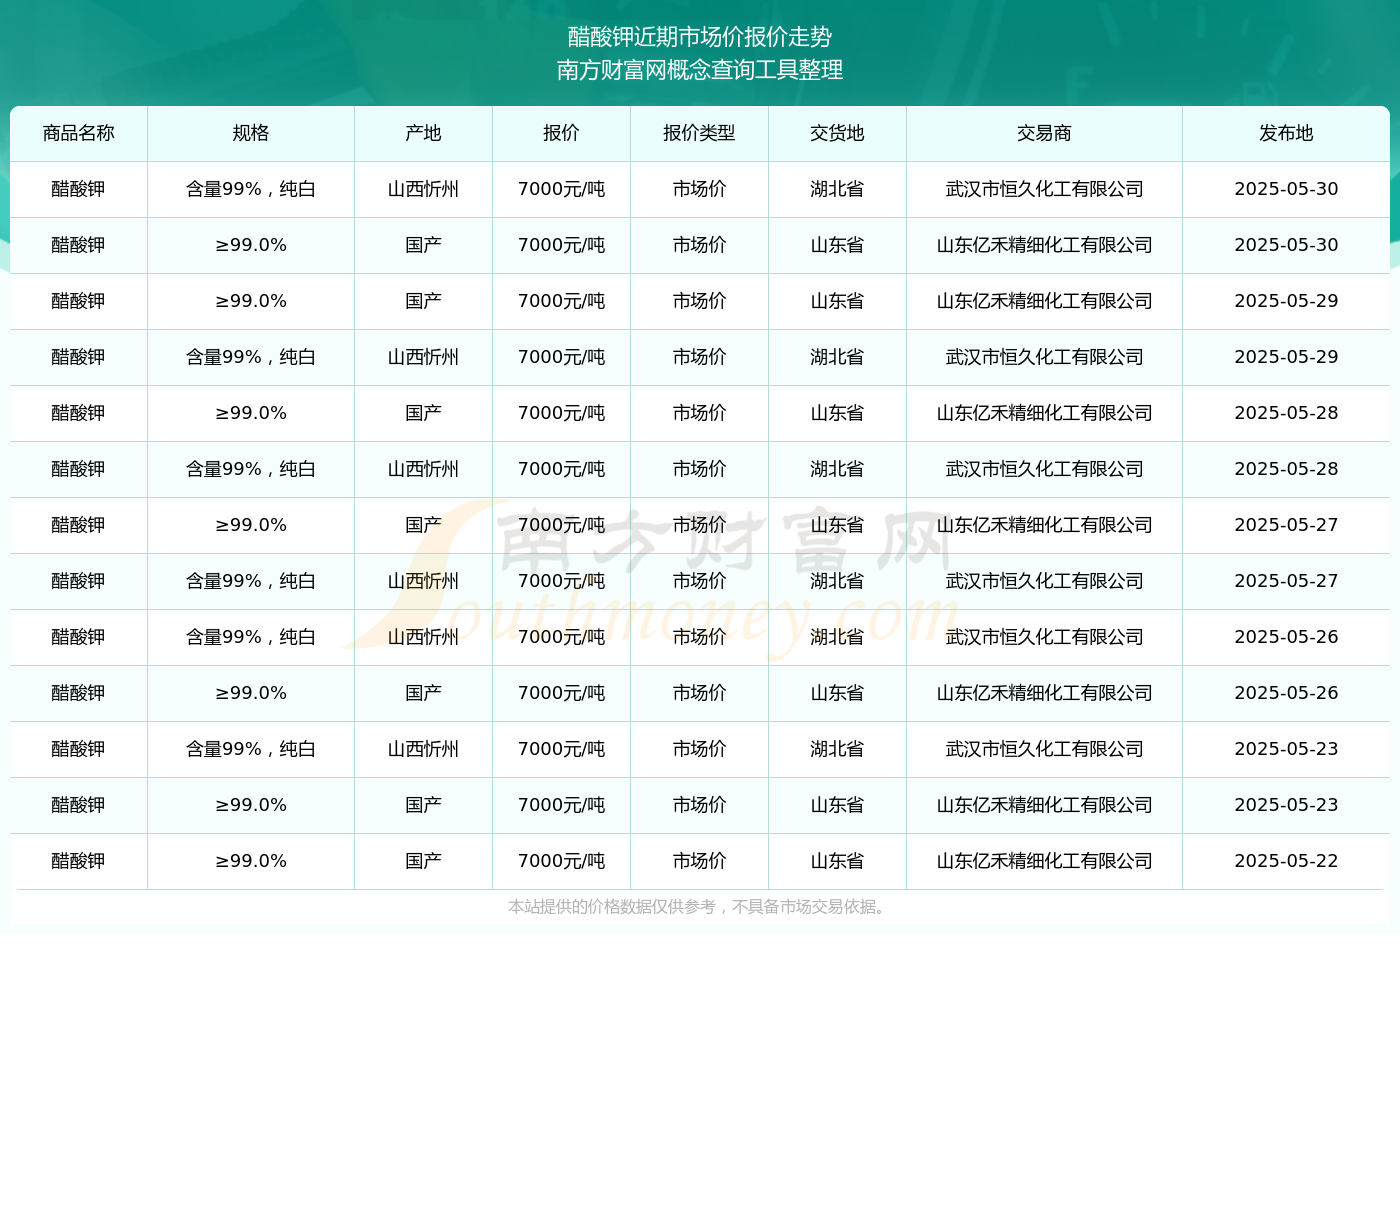Click 市场价 type in the 2025-05-22 row
Viewport: 1400px width, 1205px height.
tap(700, 861)
